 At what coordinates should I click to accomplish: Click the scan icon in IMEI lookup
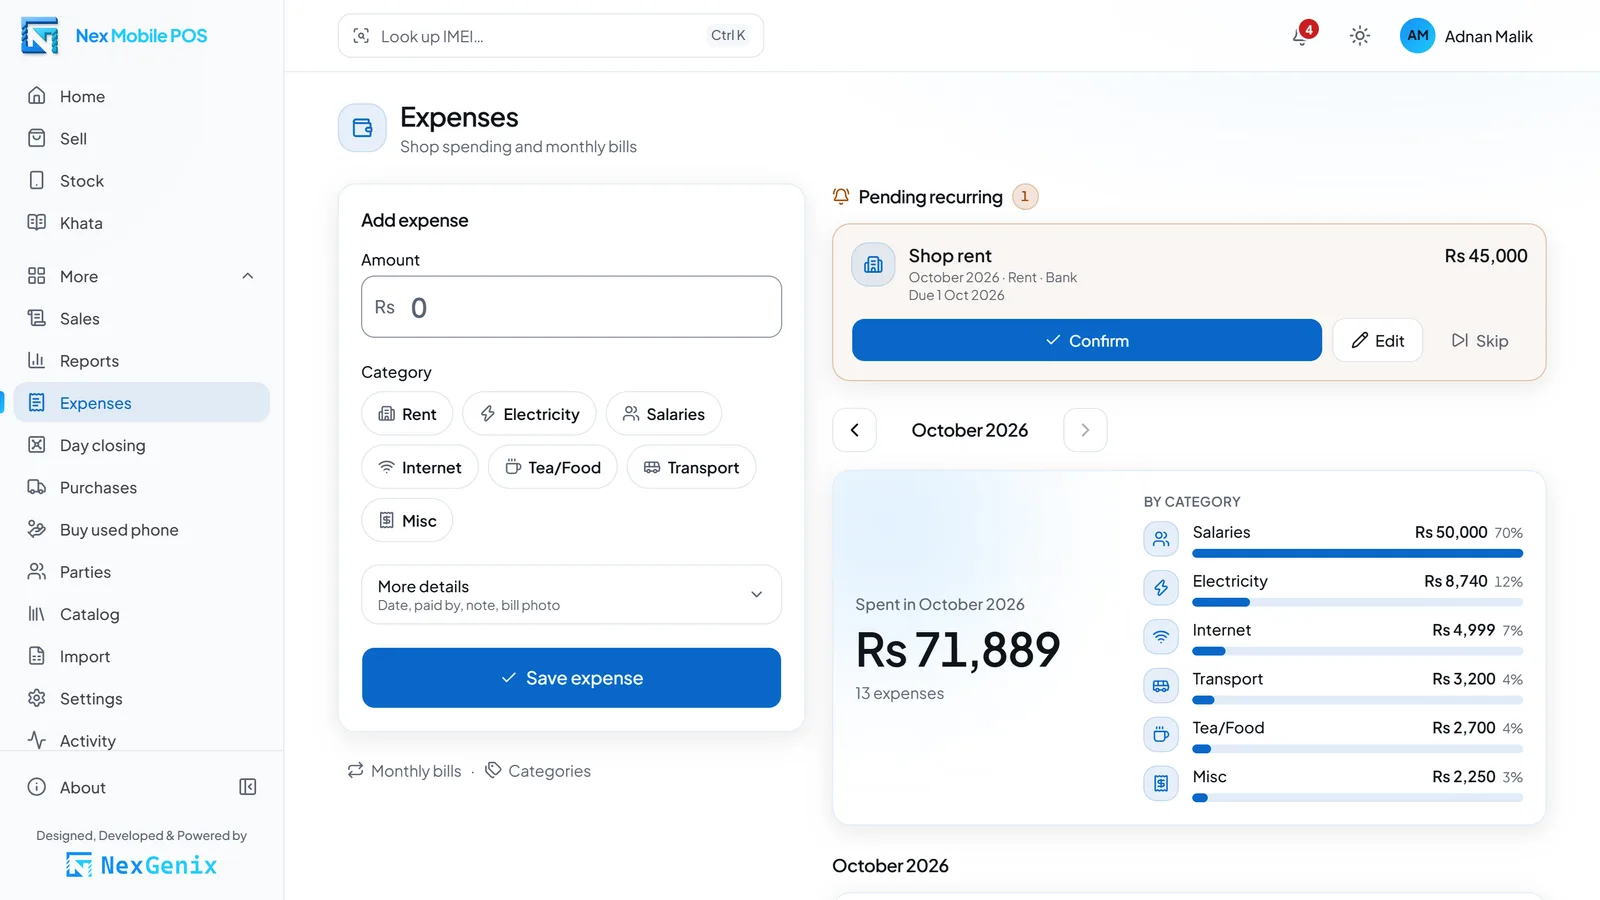(361, 36)
